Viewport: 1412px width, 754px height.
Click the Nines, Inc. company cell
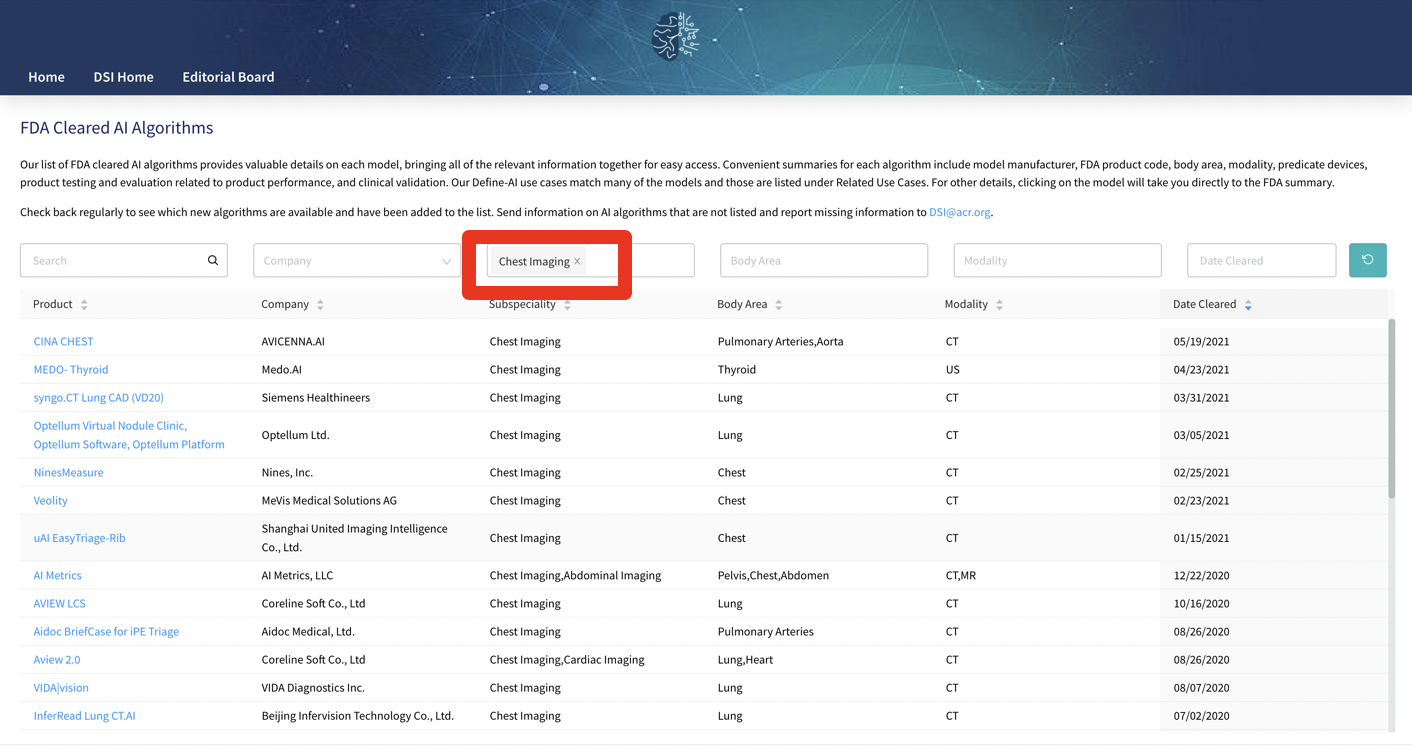pyautogui.click(x=287, y=472)
